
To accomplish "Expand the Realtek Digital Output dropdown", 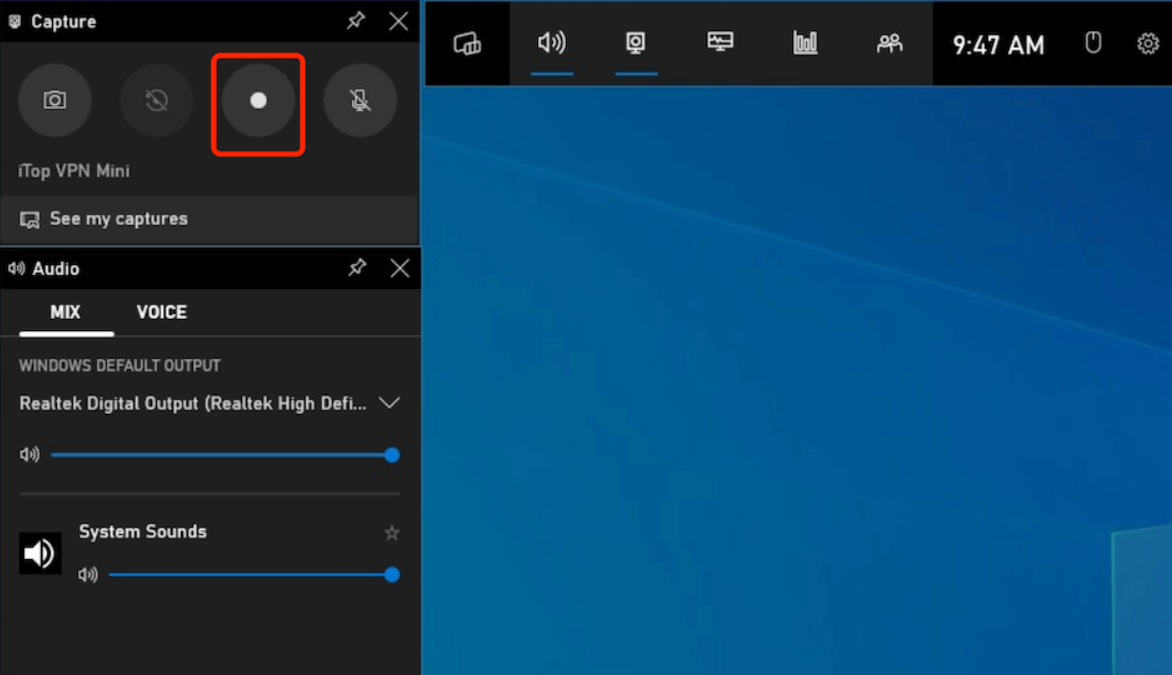I will (390, 403).
